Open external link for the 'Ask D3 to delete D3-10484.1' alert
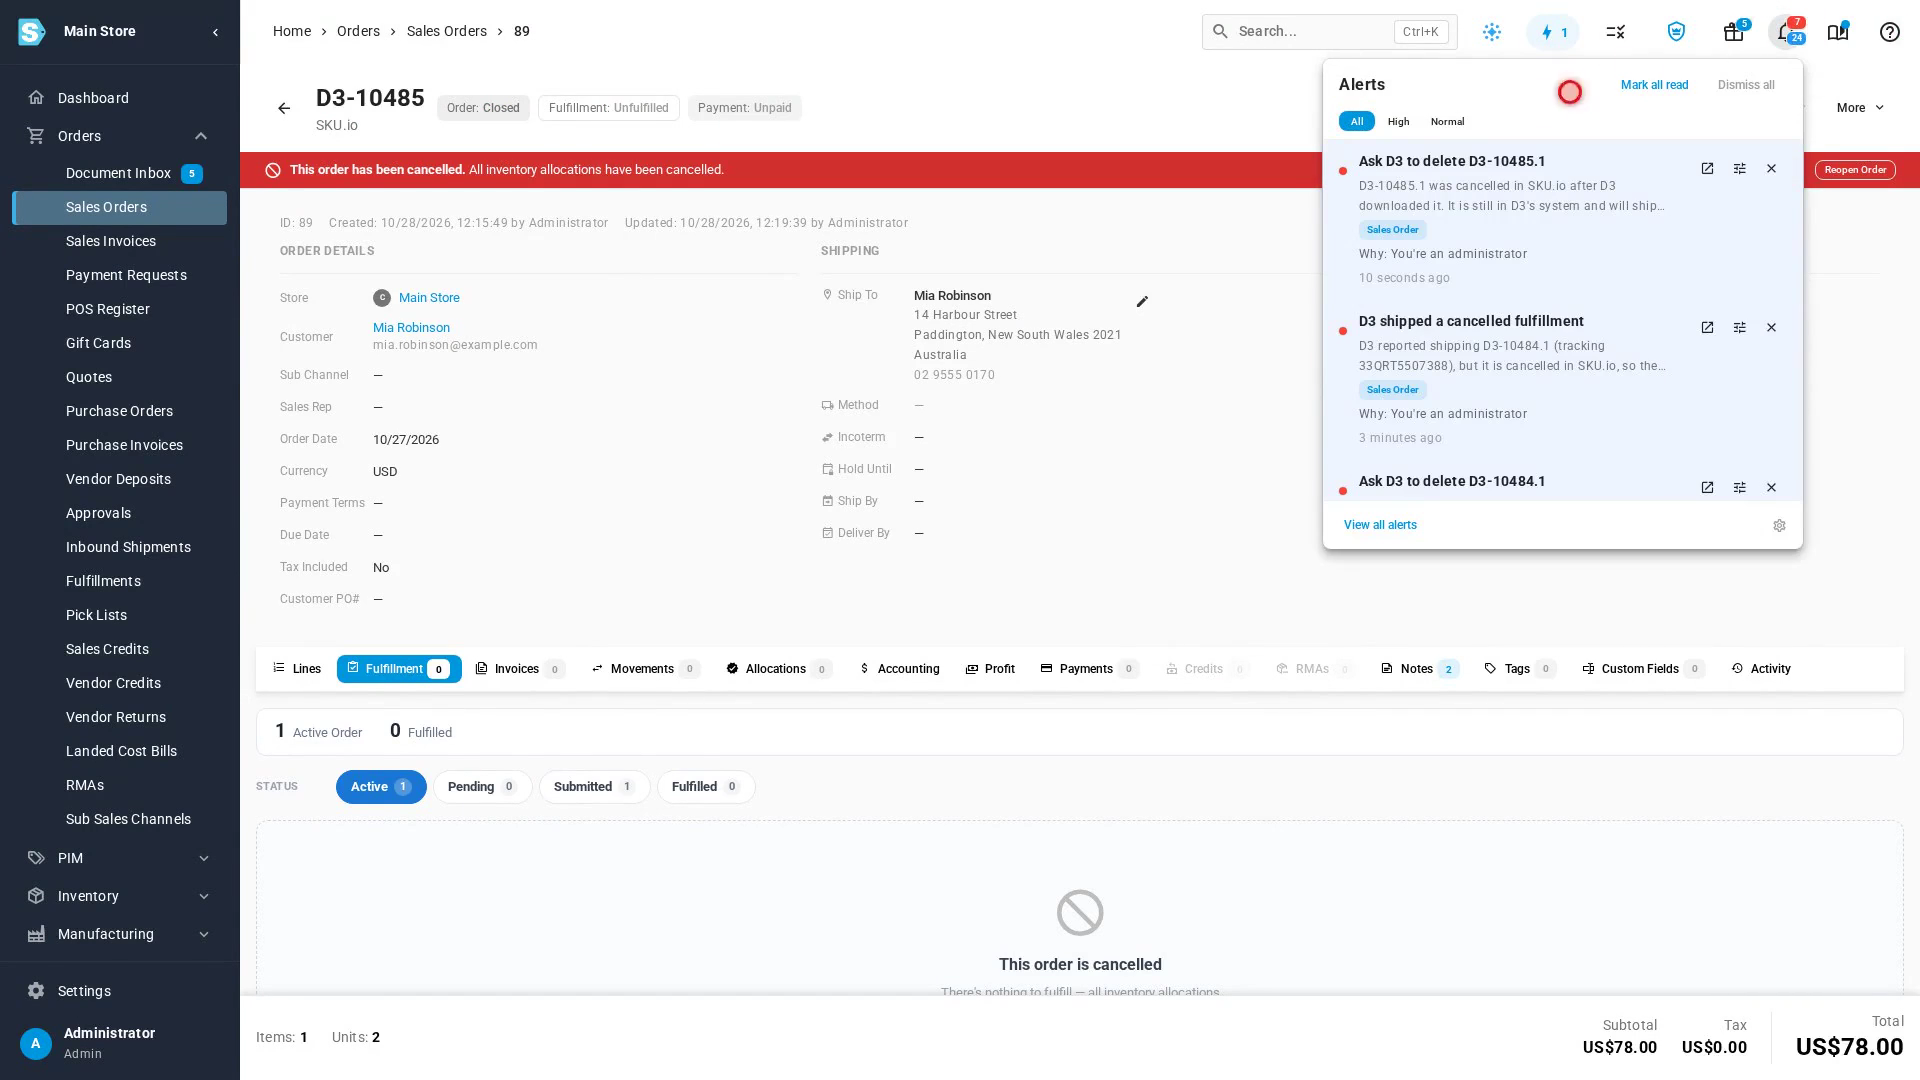The height and width of the screenshot is (1080, 1920). [1707, 488]
